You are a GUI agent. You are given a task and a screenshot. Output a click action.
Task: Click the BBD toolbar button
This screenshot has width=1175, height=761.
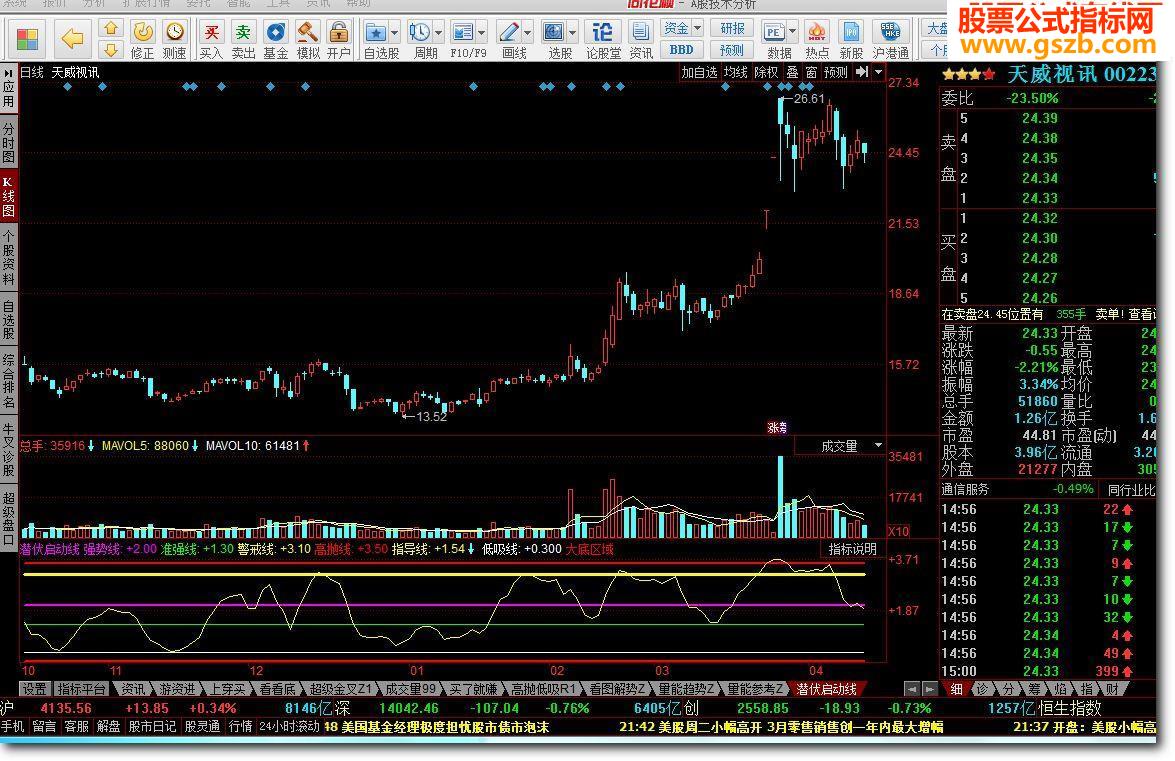click(x=682, y=50)
